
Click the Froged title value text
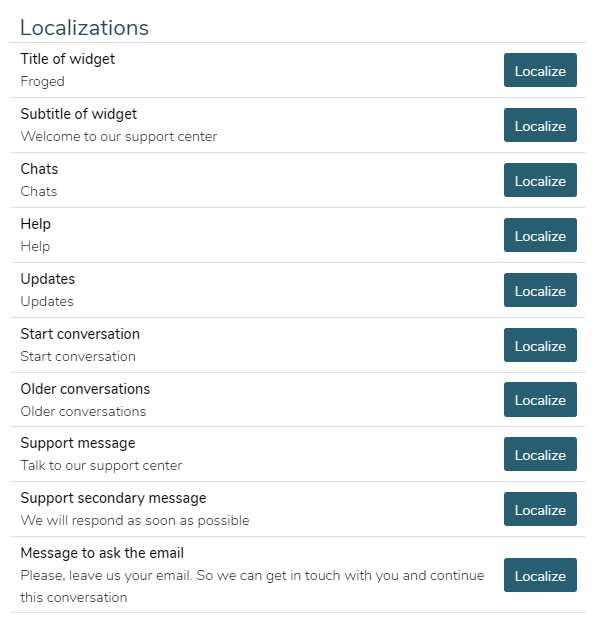43,82
